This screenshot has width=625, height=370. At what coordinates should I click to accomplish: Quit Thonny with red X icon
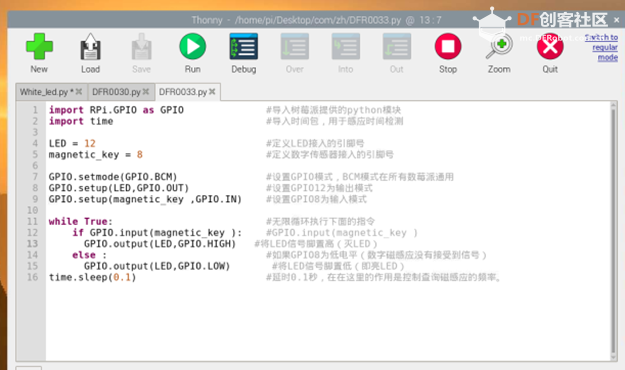click(550, 47)
